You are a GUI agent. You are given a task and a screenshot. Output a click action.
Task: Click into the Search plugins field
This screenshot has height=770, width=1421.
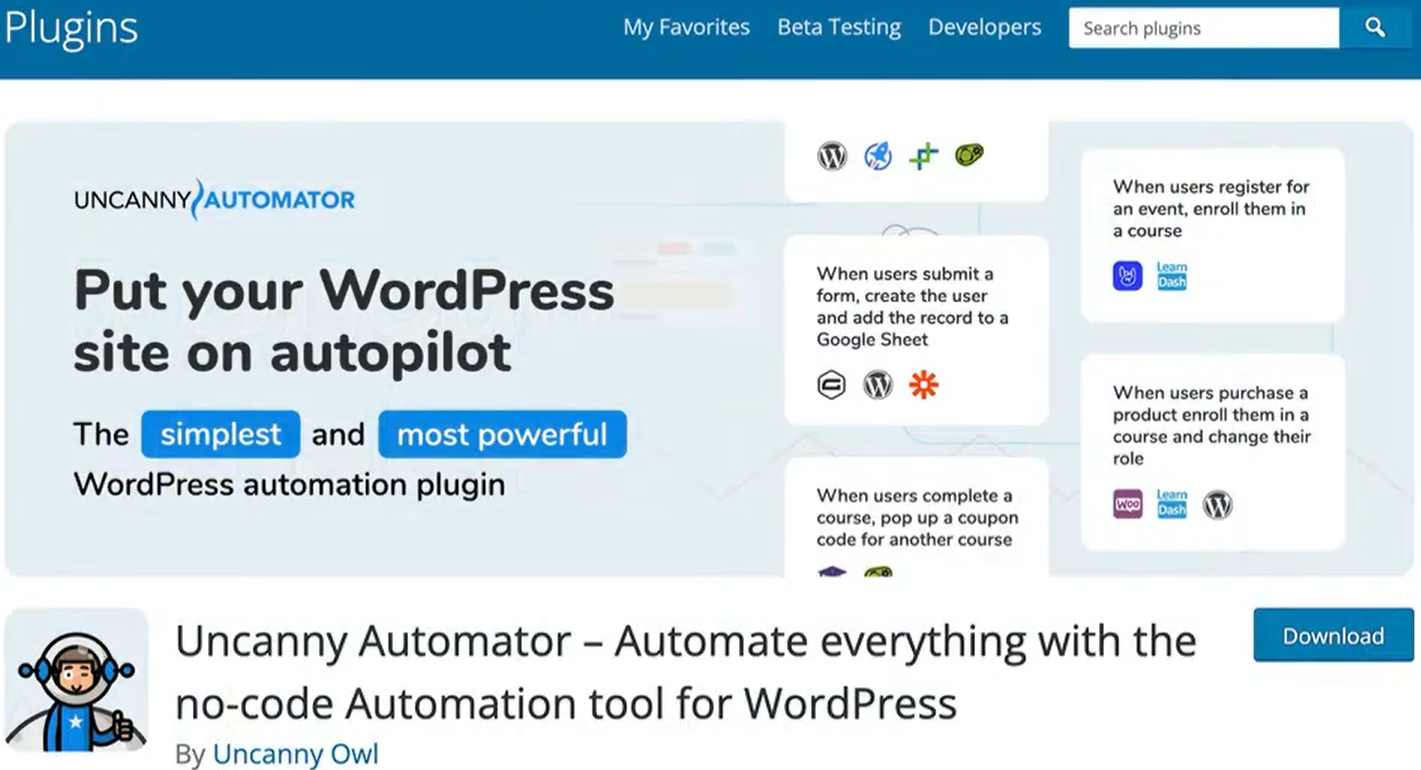tap(1204, 28)
